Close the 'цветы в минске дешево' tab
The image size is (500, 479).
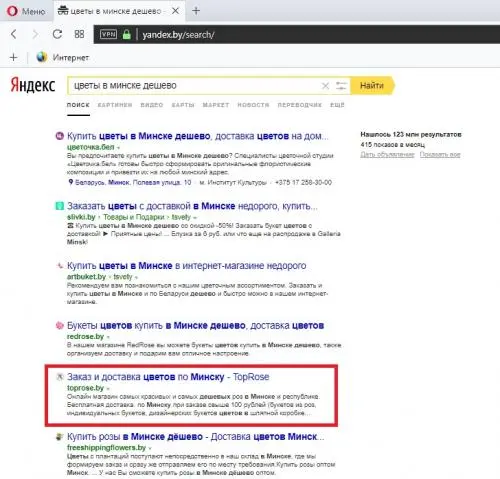[175, 11]
